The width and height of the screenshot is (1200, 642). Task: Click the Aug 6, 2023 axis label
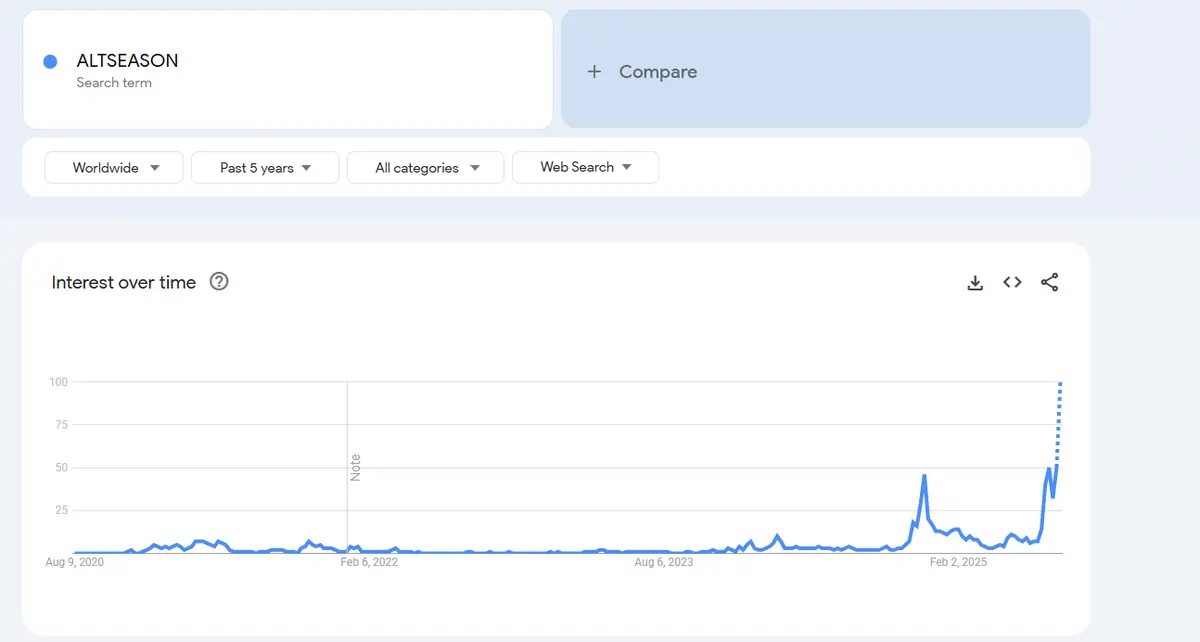coord(664,562)
